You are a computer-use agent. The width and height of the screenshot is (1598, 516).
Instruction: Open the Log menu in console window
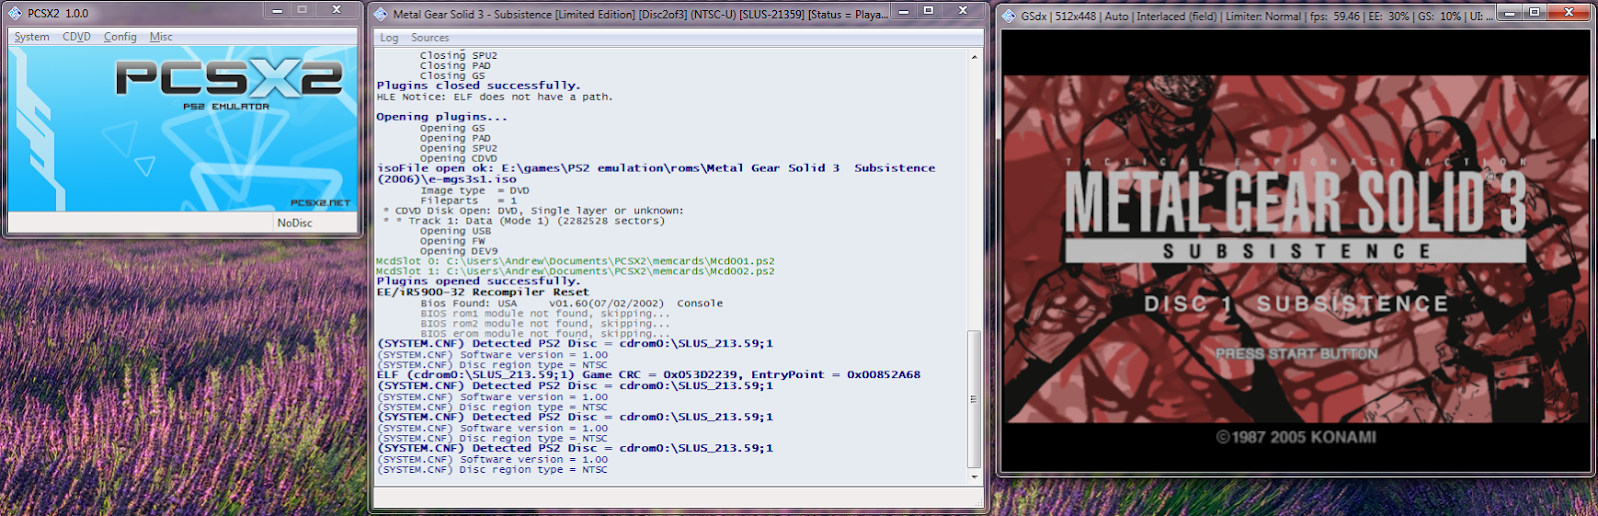pos(389,38)
